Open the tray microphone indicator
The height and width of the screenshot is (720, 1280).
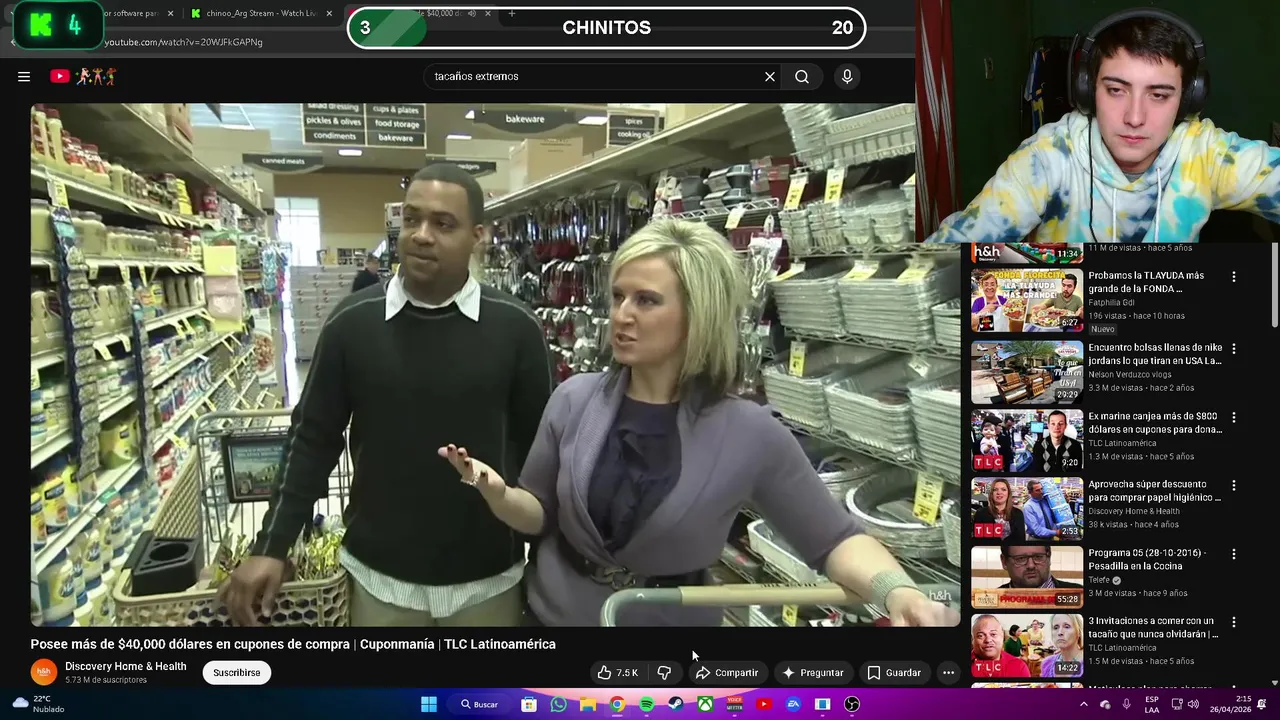pos(1126,704)
